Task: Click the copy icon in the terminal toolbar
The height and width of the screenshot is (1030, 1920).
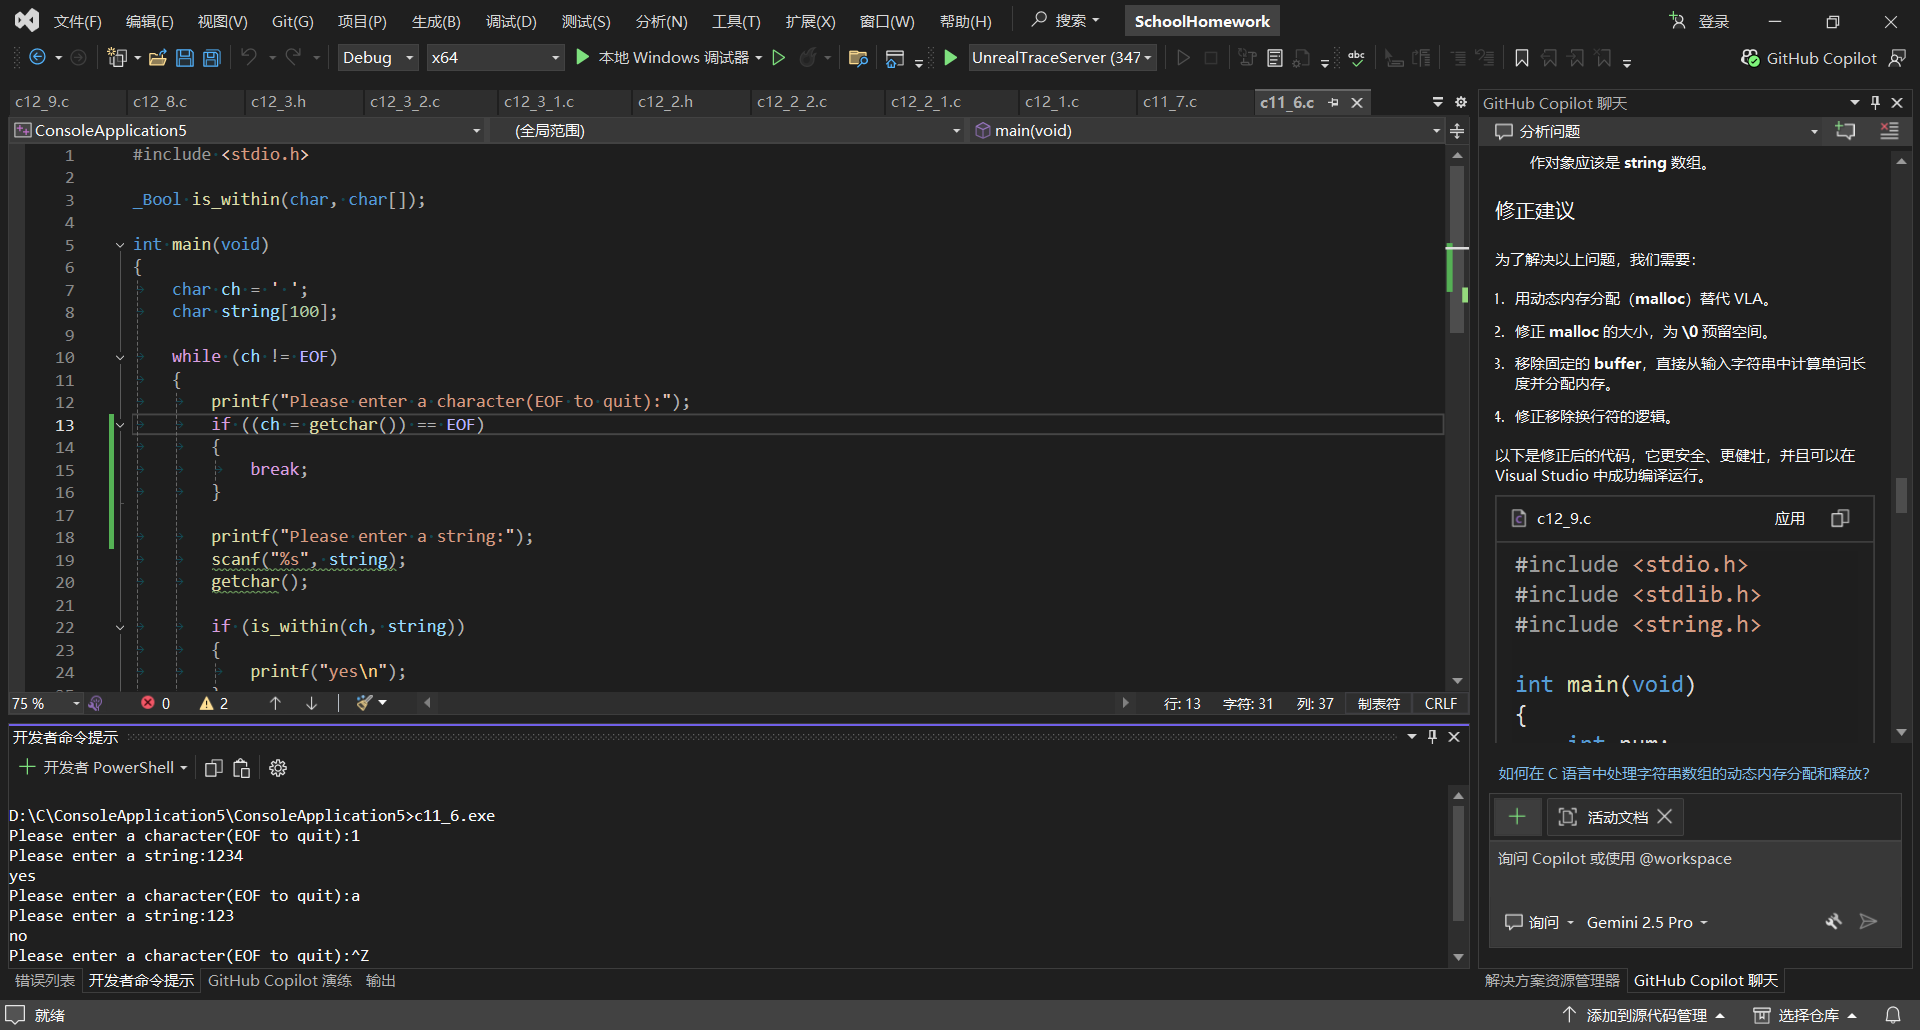Action: (x=214, y=768)
